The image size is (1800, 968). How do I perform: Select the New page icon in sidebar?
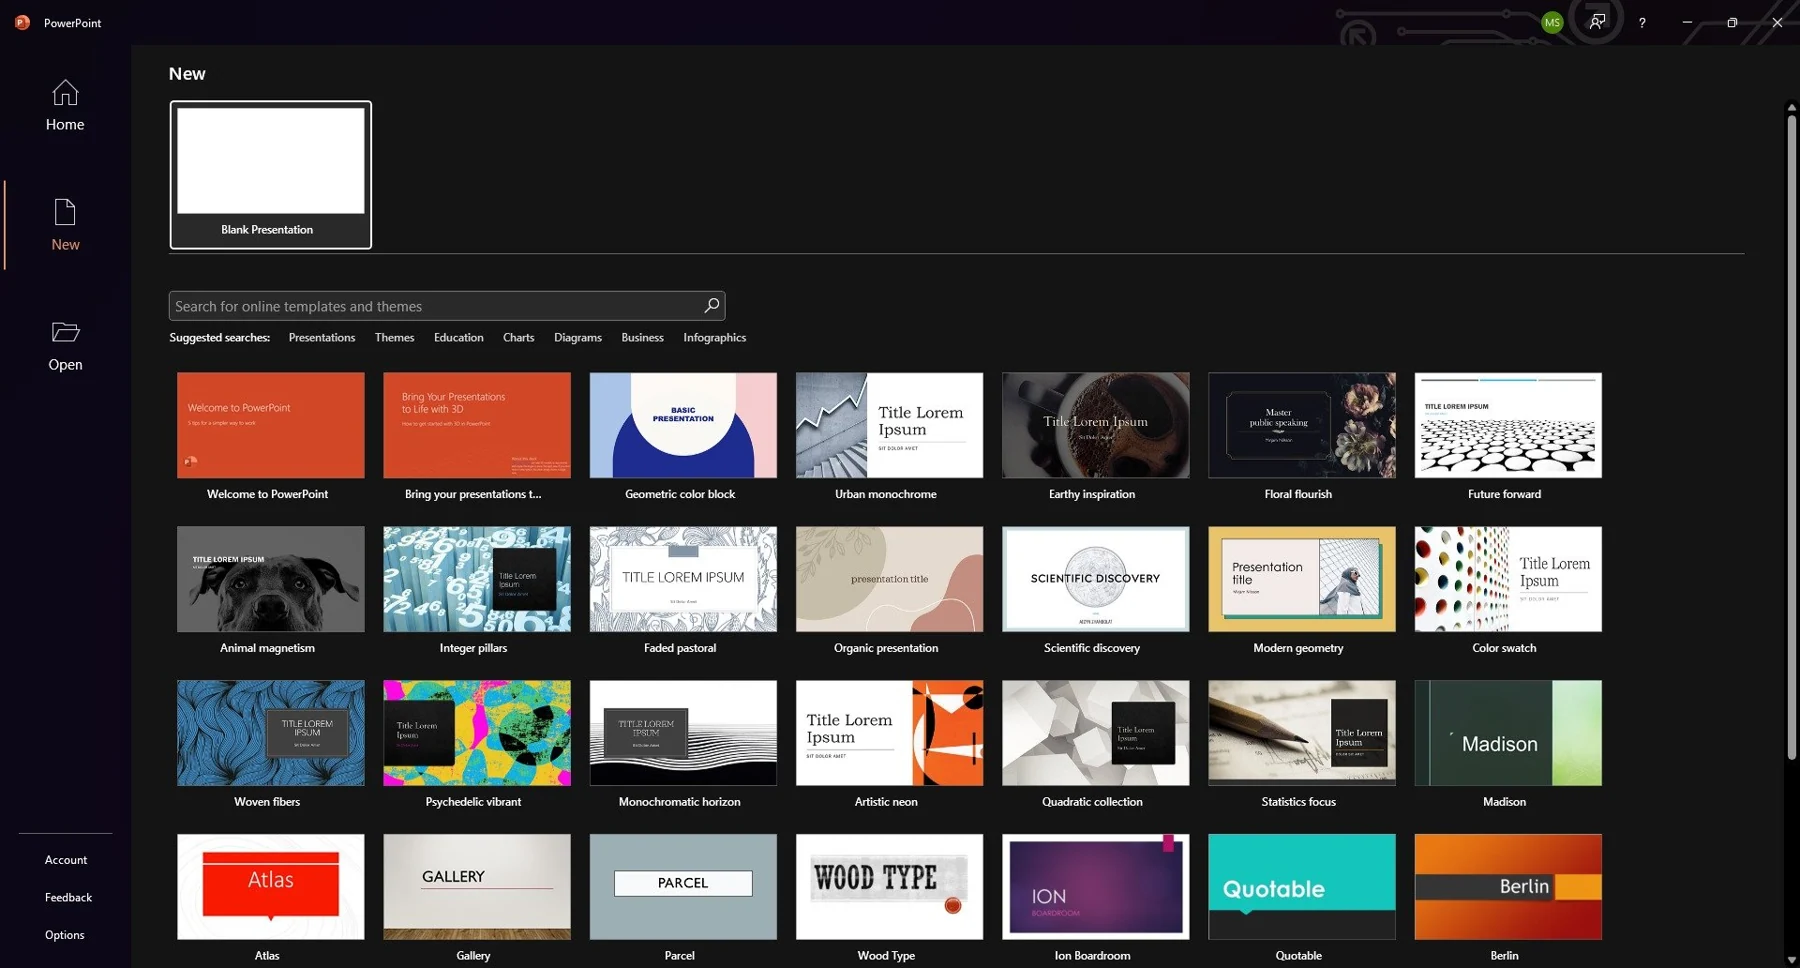tap(65, 212)
